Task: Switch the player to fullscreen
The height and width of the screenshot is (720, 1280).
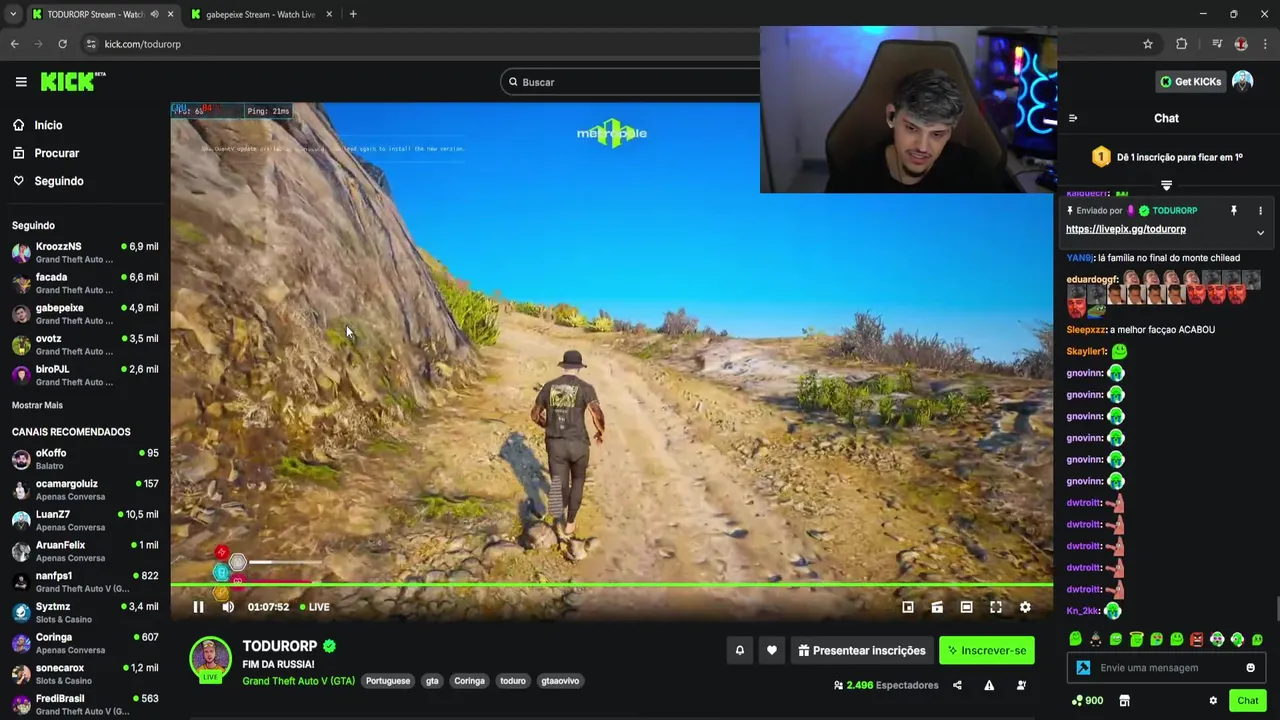Action: click(x=996, y=607)
